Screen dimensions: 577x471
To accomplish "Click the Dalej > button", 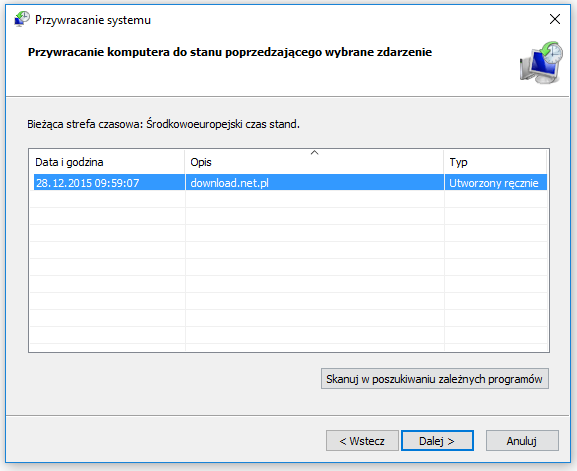I will (x=437, y=440).
